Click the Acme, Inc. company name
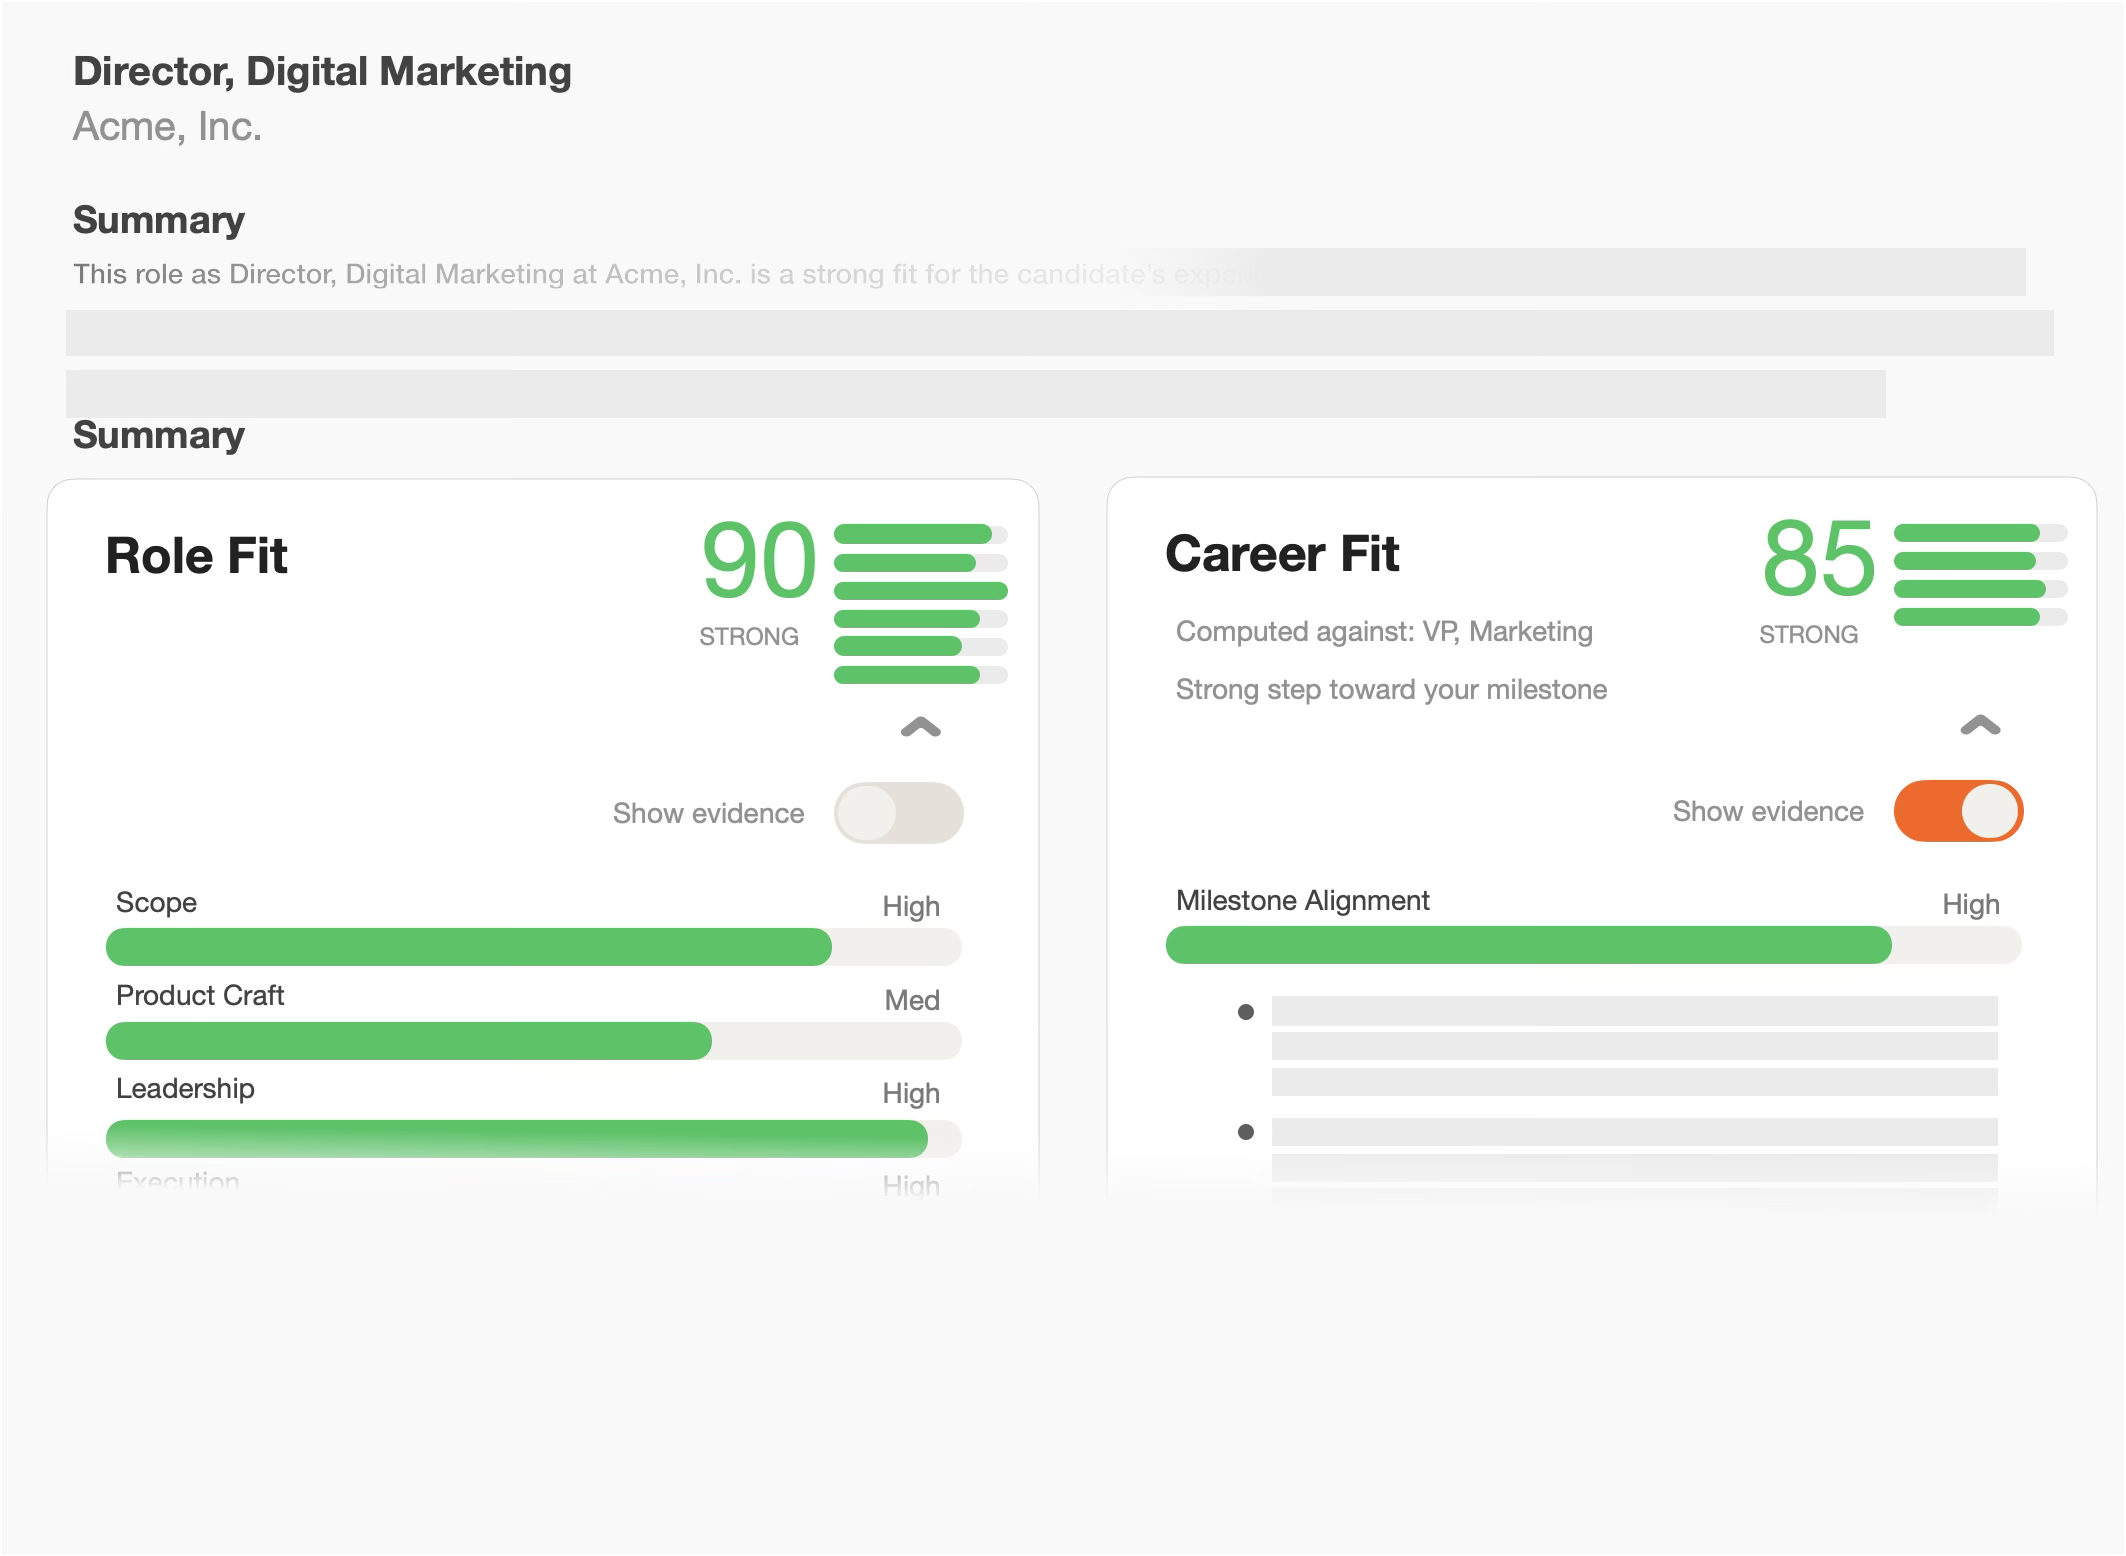 click(167, 127)
